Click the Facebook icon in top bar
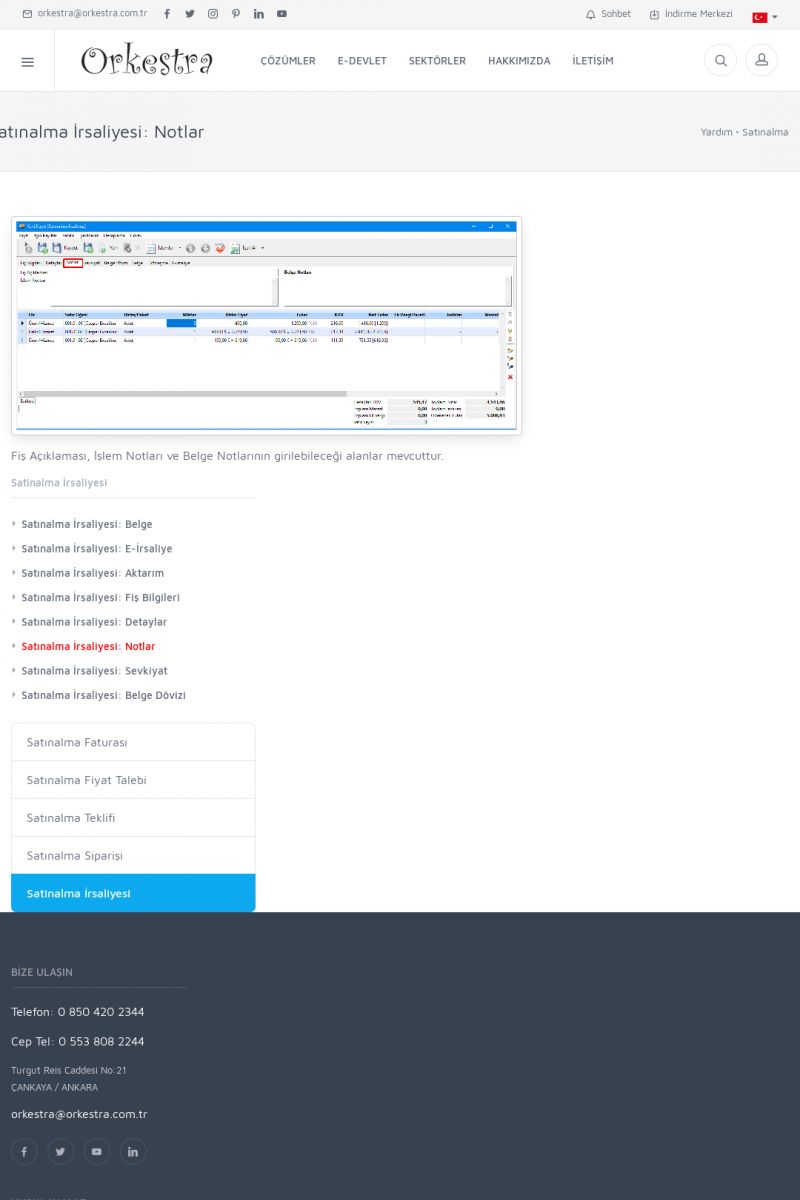Screen dimensions: 800x1200 click(x=167, y=14)
